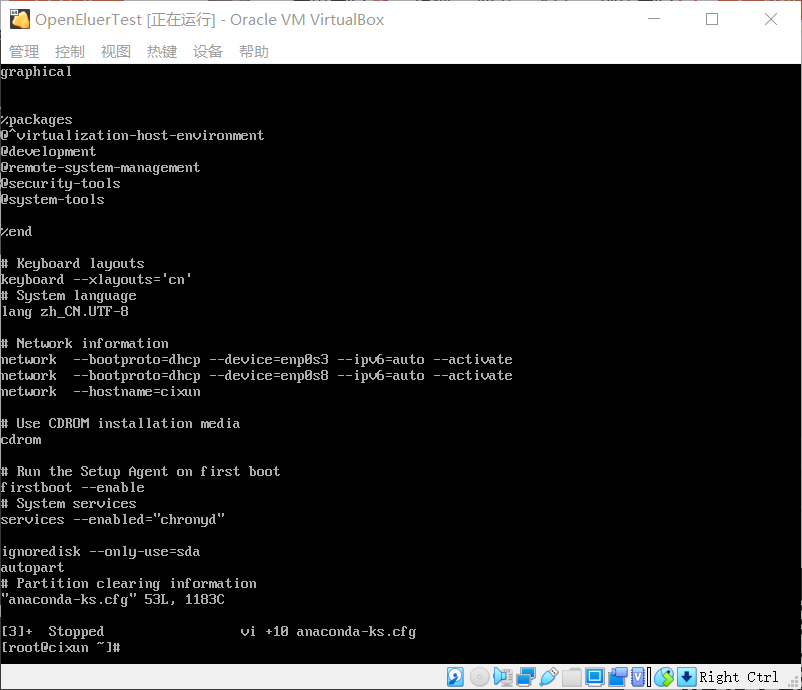Open the 视图 menu
Image resolution: width=802 pixels, height=690 pixels.
click(116, 52)
